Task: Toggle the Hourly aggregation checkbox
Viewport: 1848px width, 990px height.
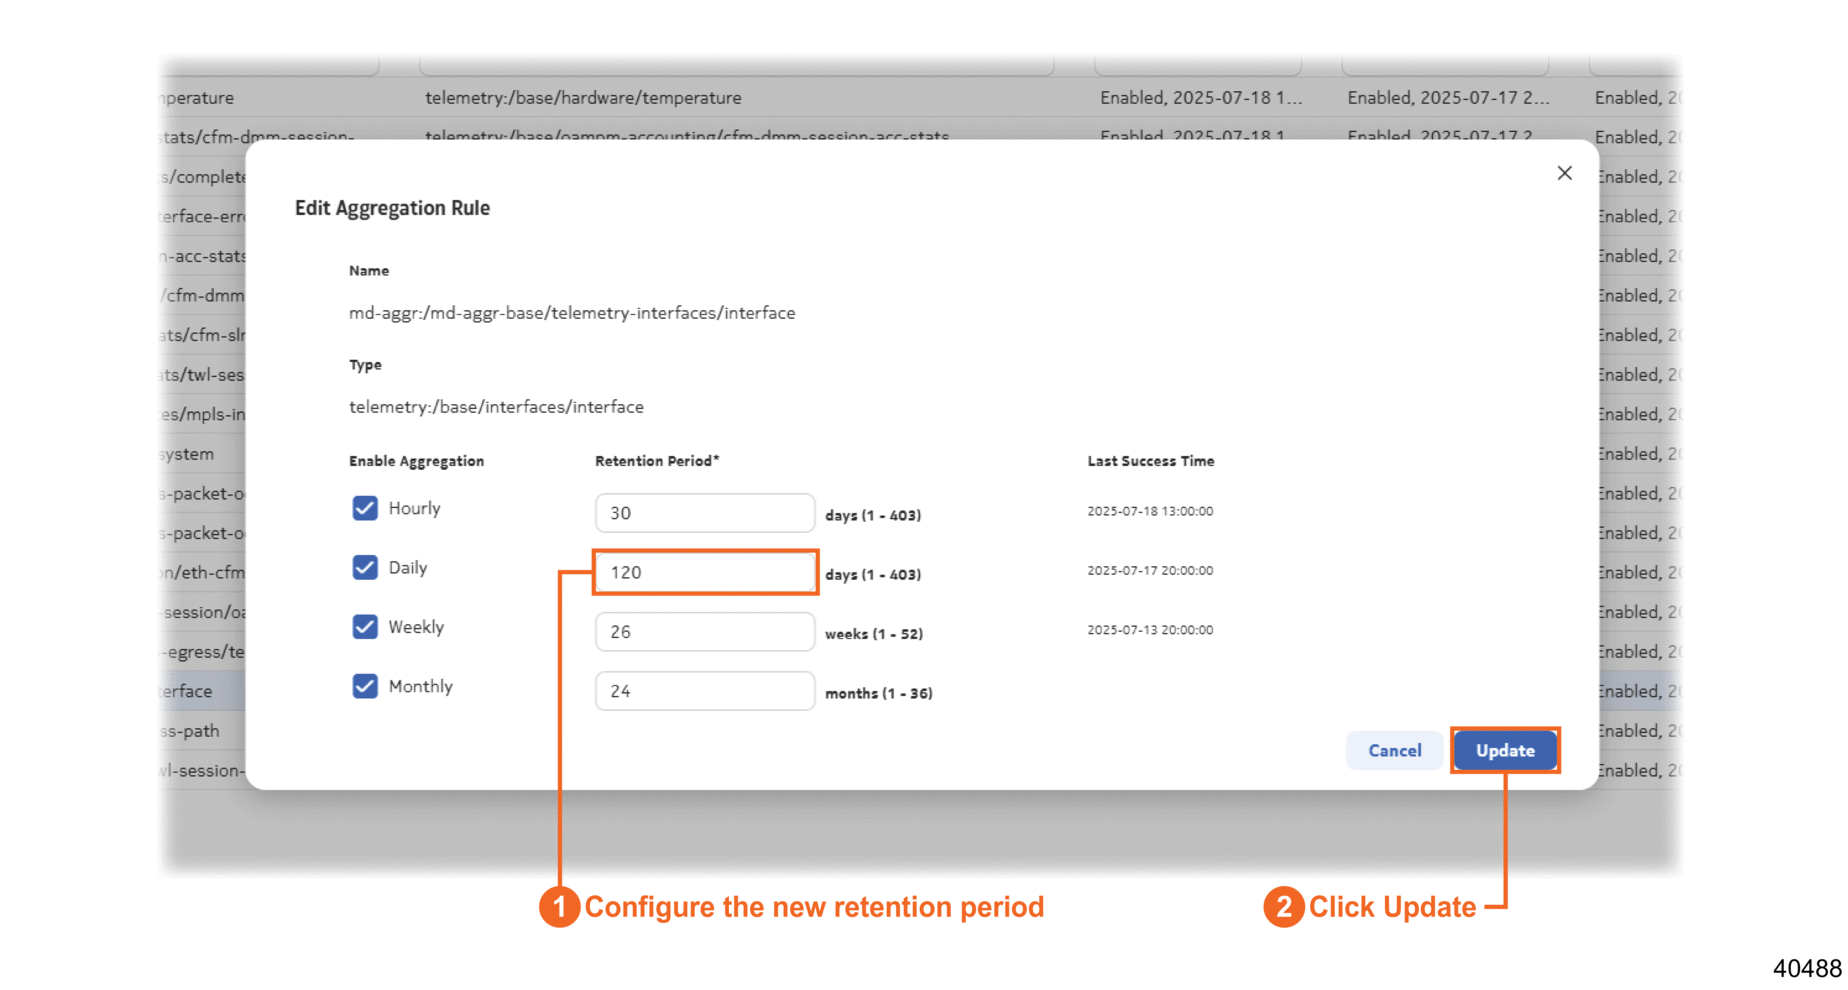Action: (x=365, y=508)
